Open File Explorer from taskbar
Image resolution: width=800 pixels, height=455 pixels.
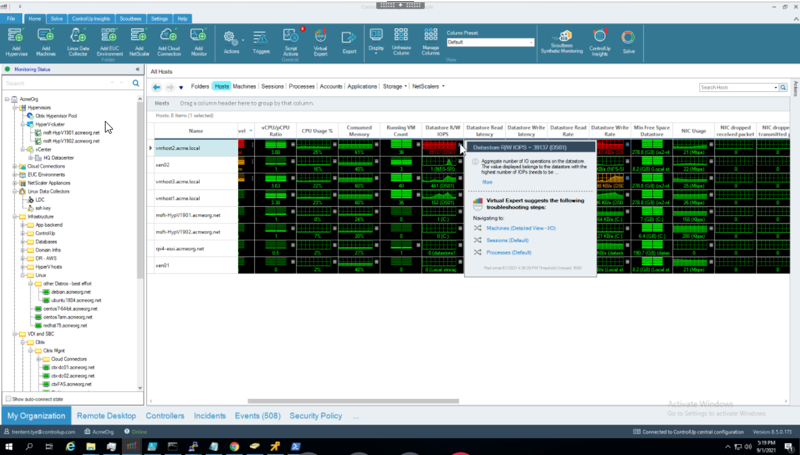(91, 446)
